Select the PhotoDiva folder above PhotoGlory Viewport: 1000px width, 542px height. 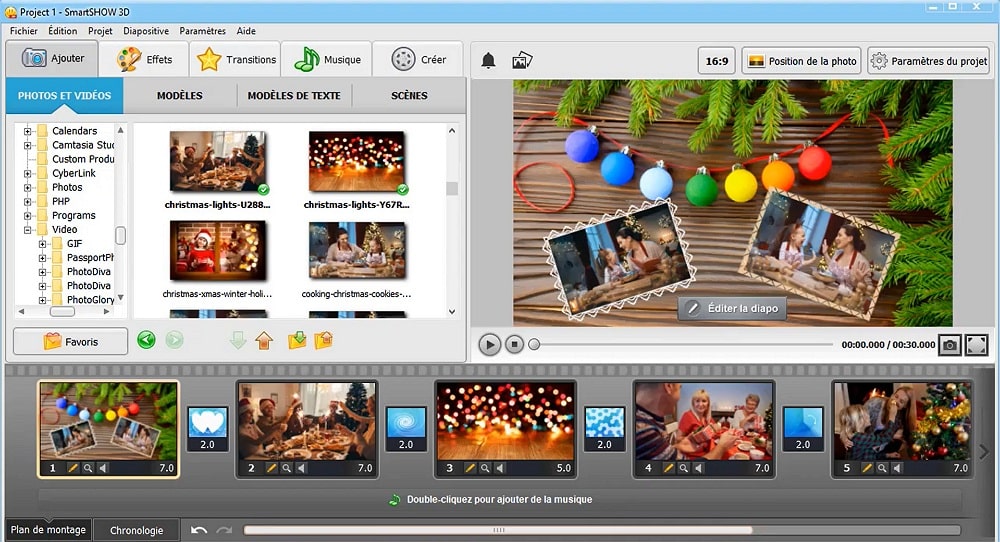click(89, 286)
